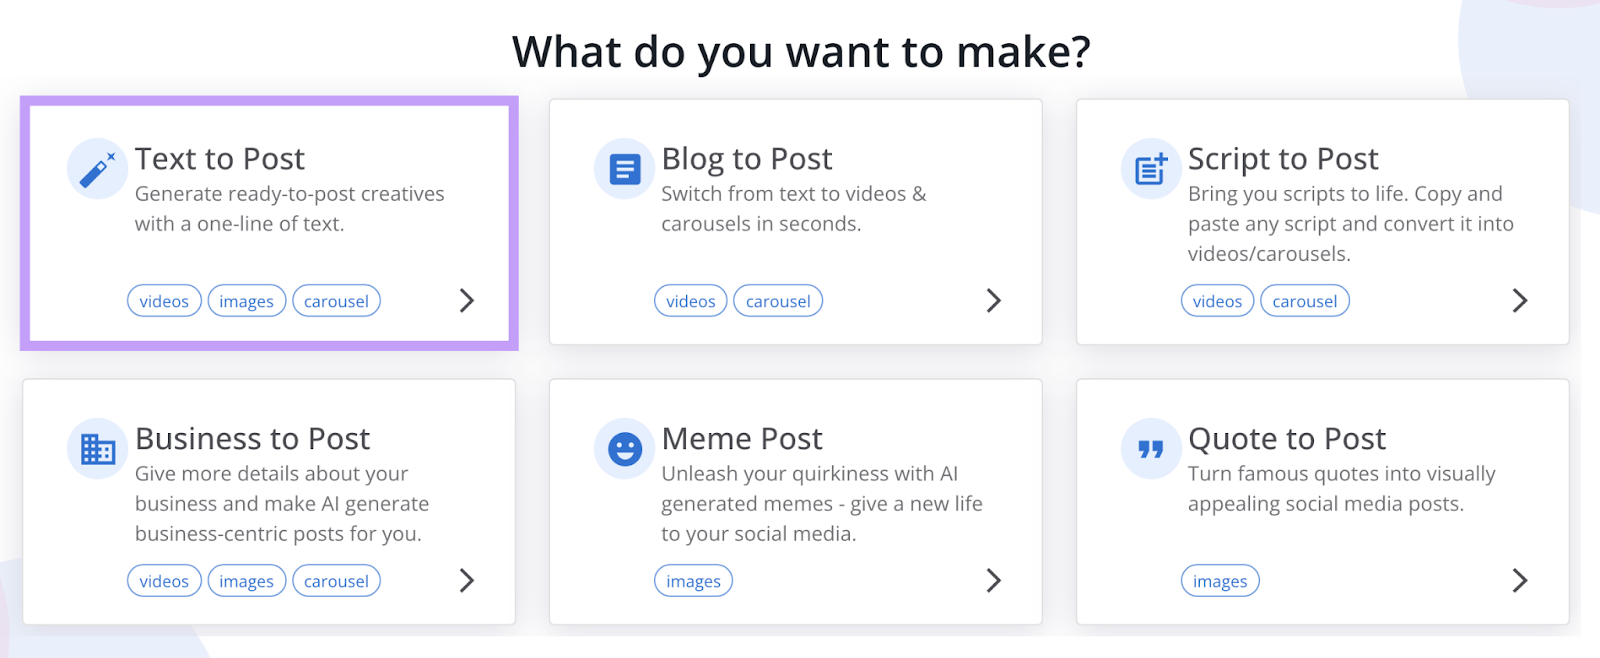Image resolution: width=1600 pixels, height=658 pixels.
Task: Select the smiley face icon on Meme Post
Action: [622, 448]
